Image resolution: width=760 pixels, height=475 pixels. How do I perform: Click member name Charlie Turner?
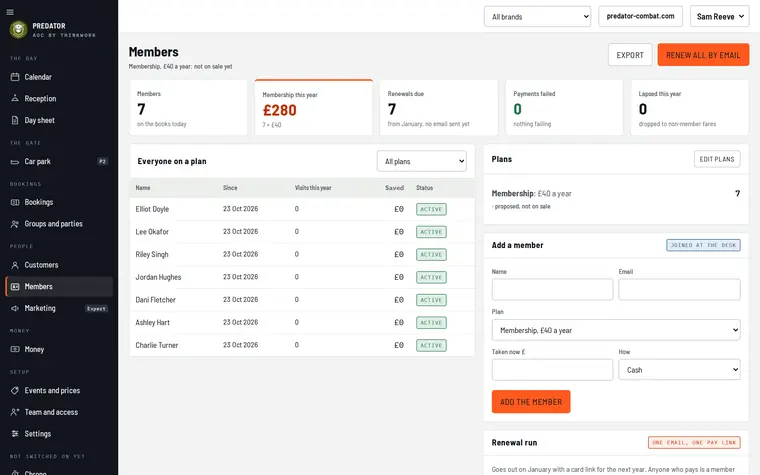(x=157, y=345)
